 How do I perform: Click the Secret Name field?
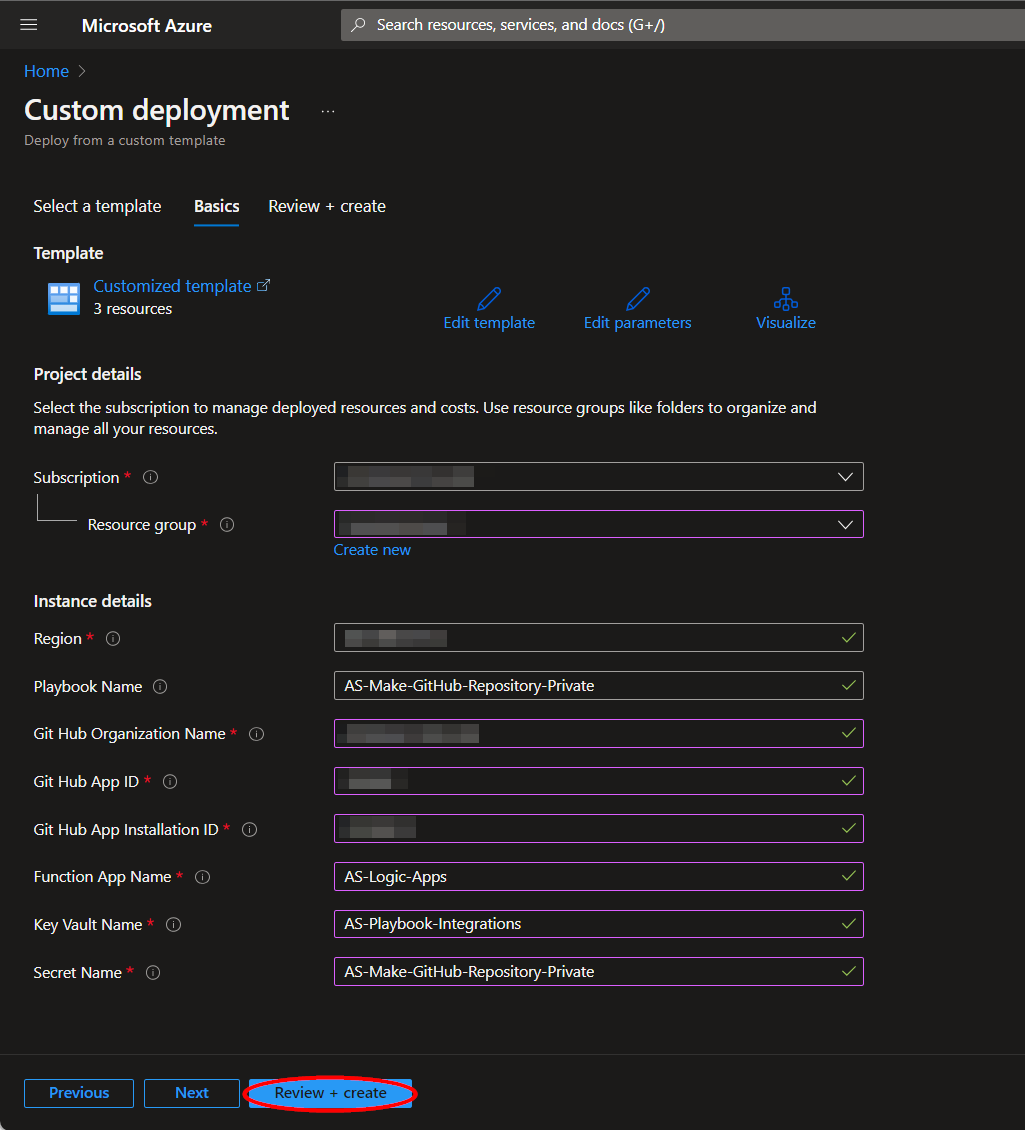[x=598, y=971]
